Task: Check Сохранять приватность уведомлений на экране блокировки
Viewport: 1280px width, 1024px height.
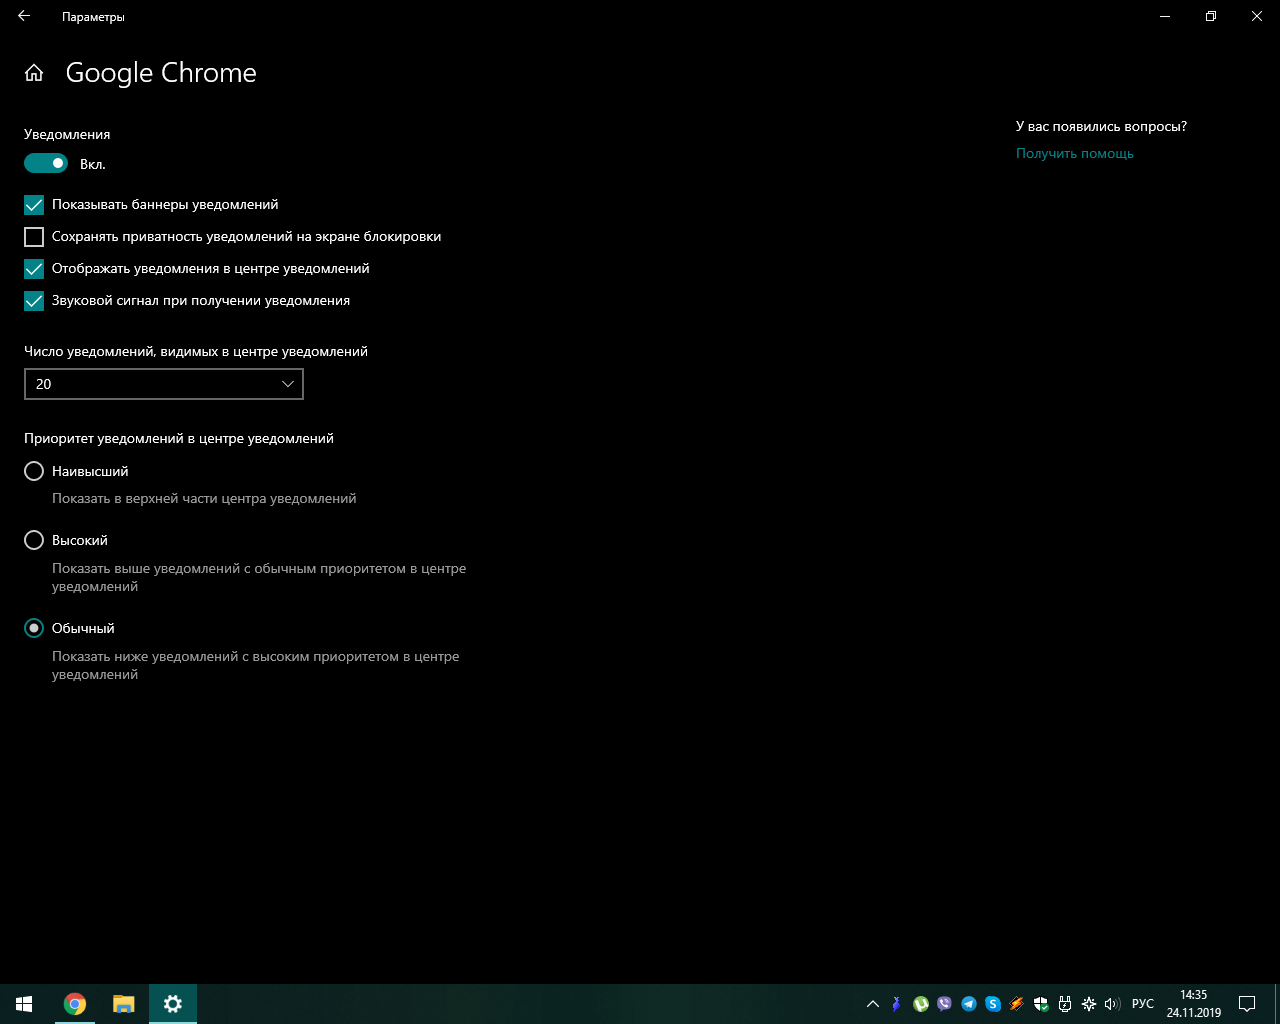Action: (x=34, y=237)
